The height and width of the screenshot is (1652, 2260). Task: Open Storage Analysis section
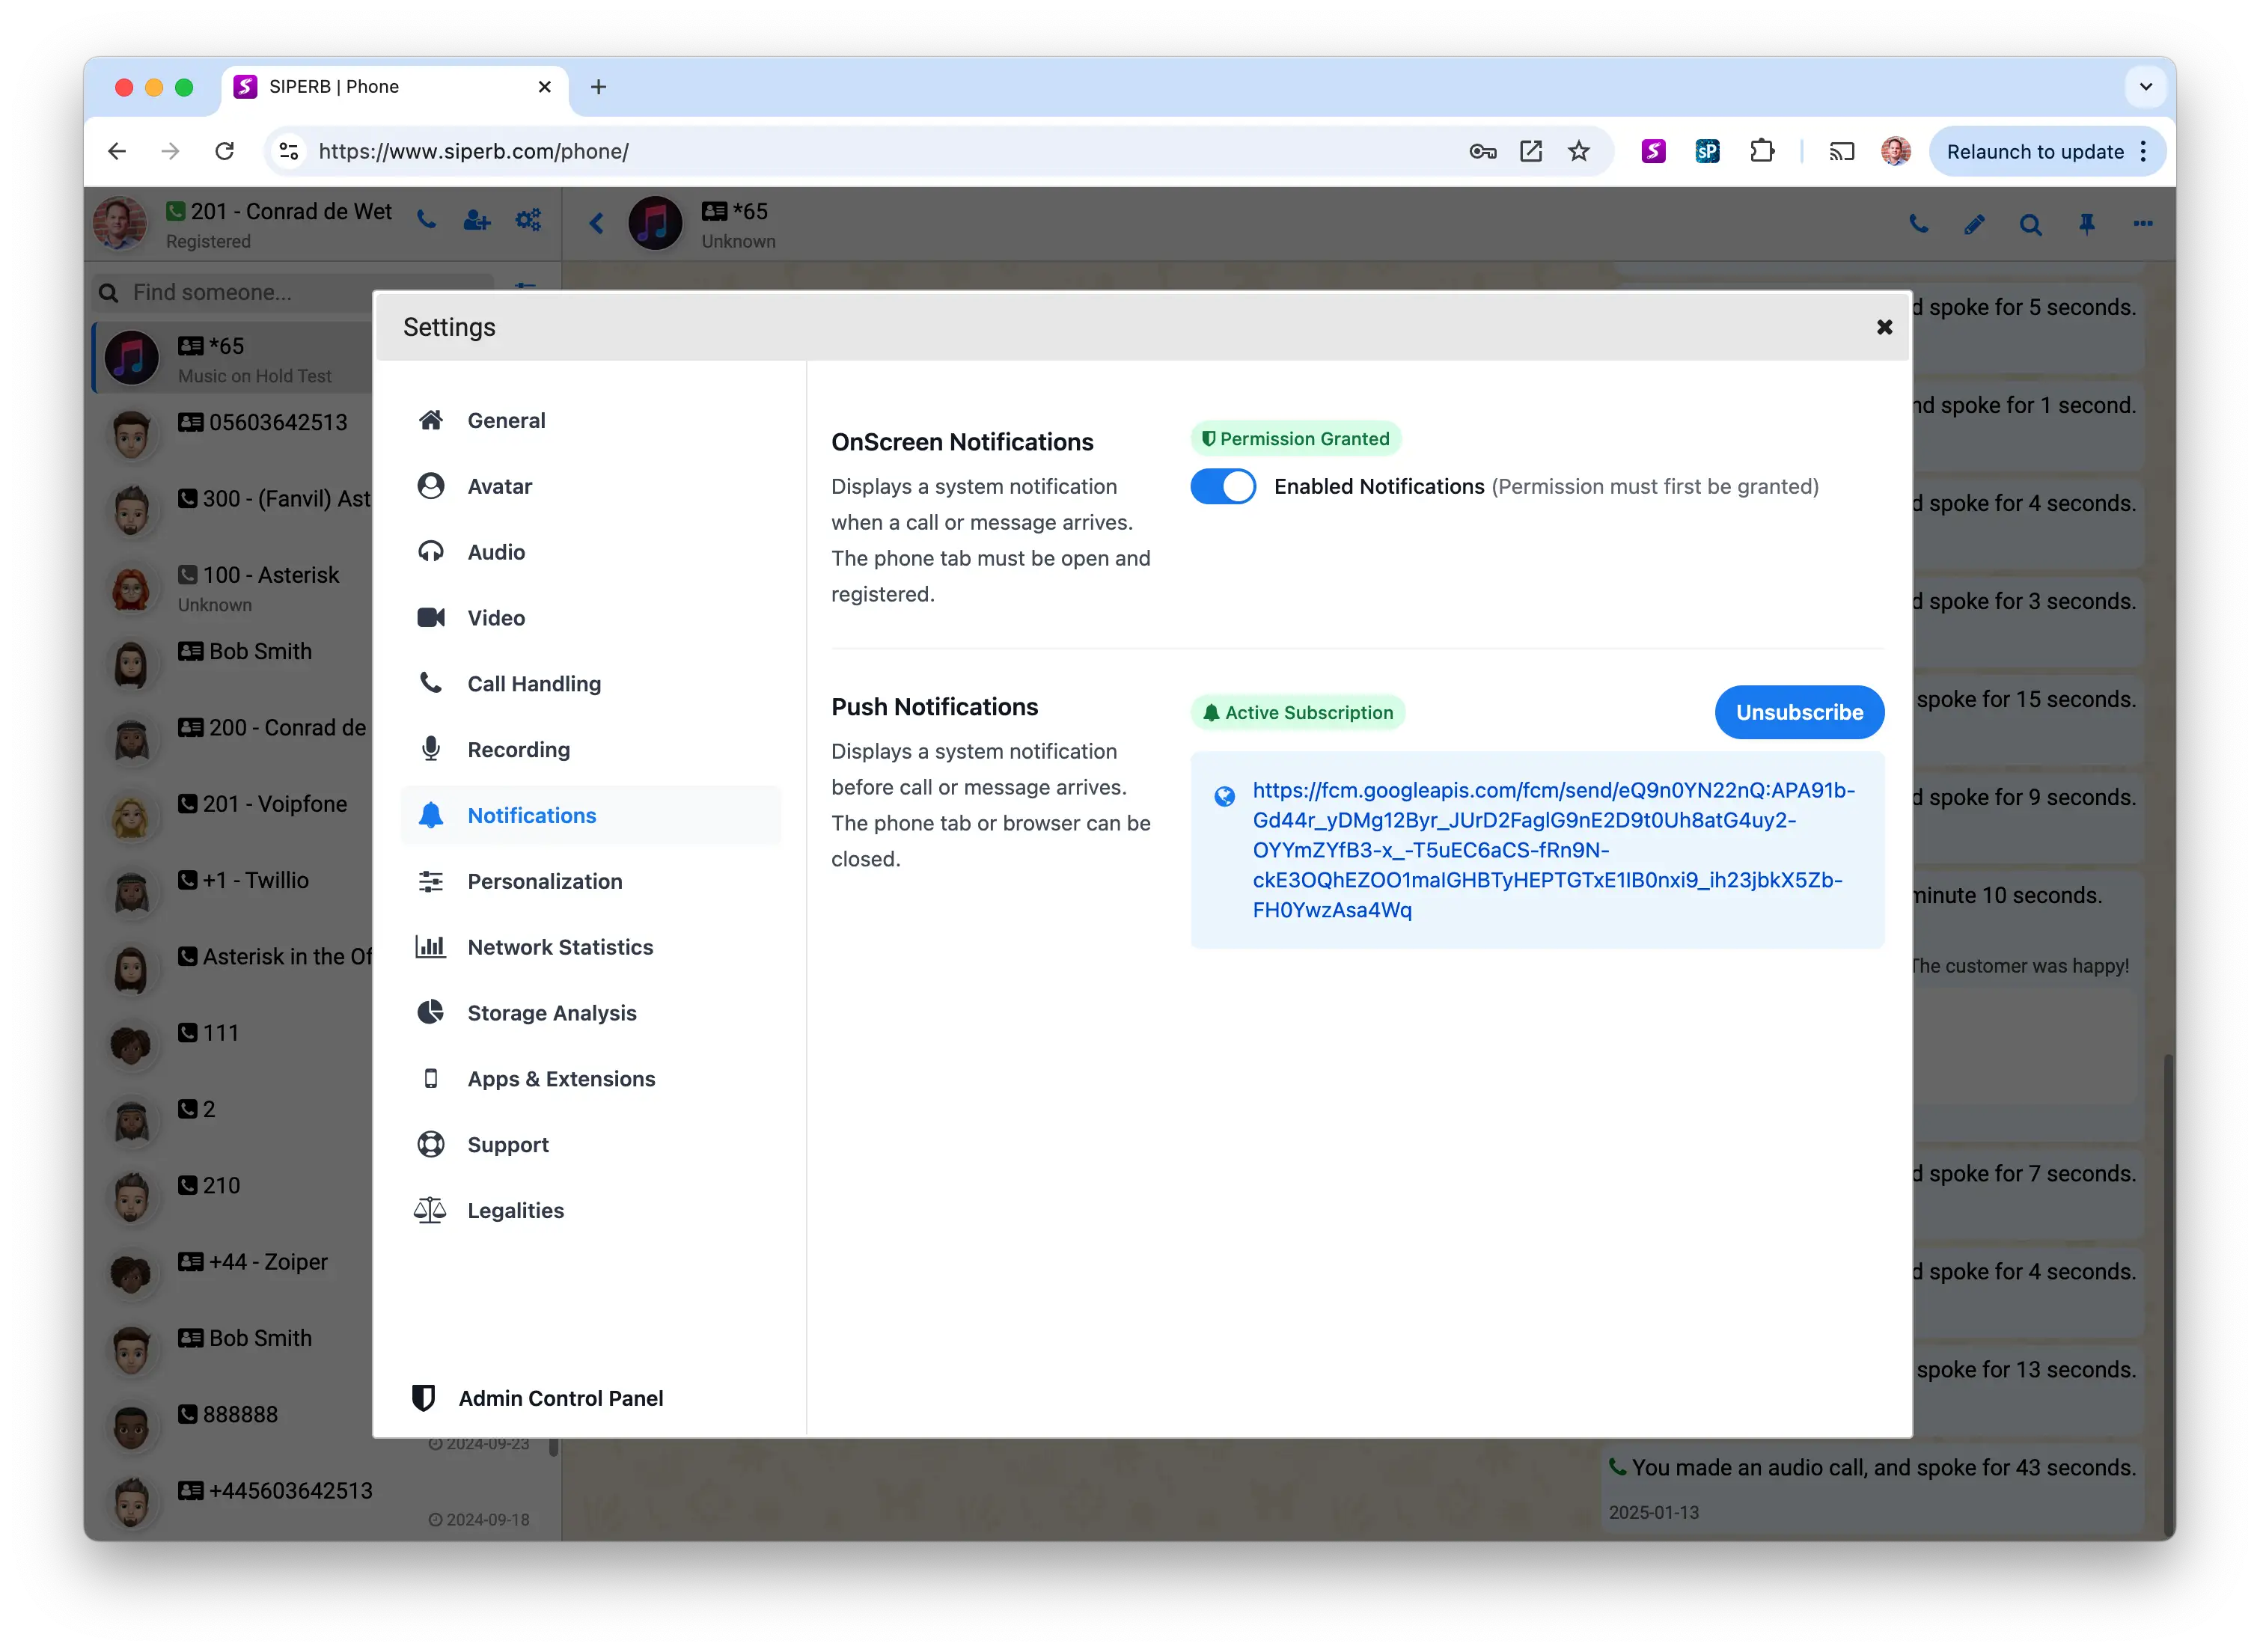[x=590, y=1014]
